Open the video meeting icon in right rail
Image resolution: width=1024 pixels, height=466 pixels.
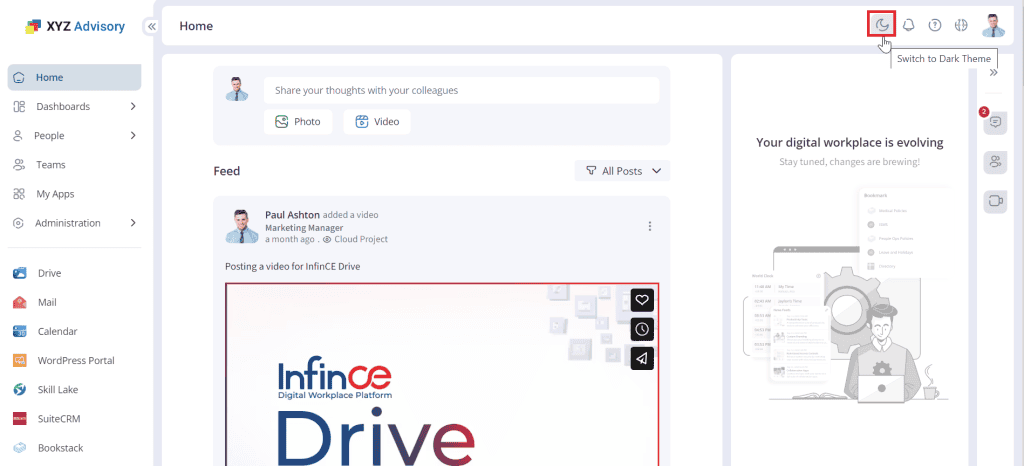point(995,201)
